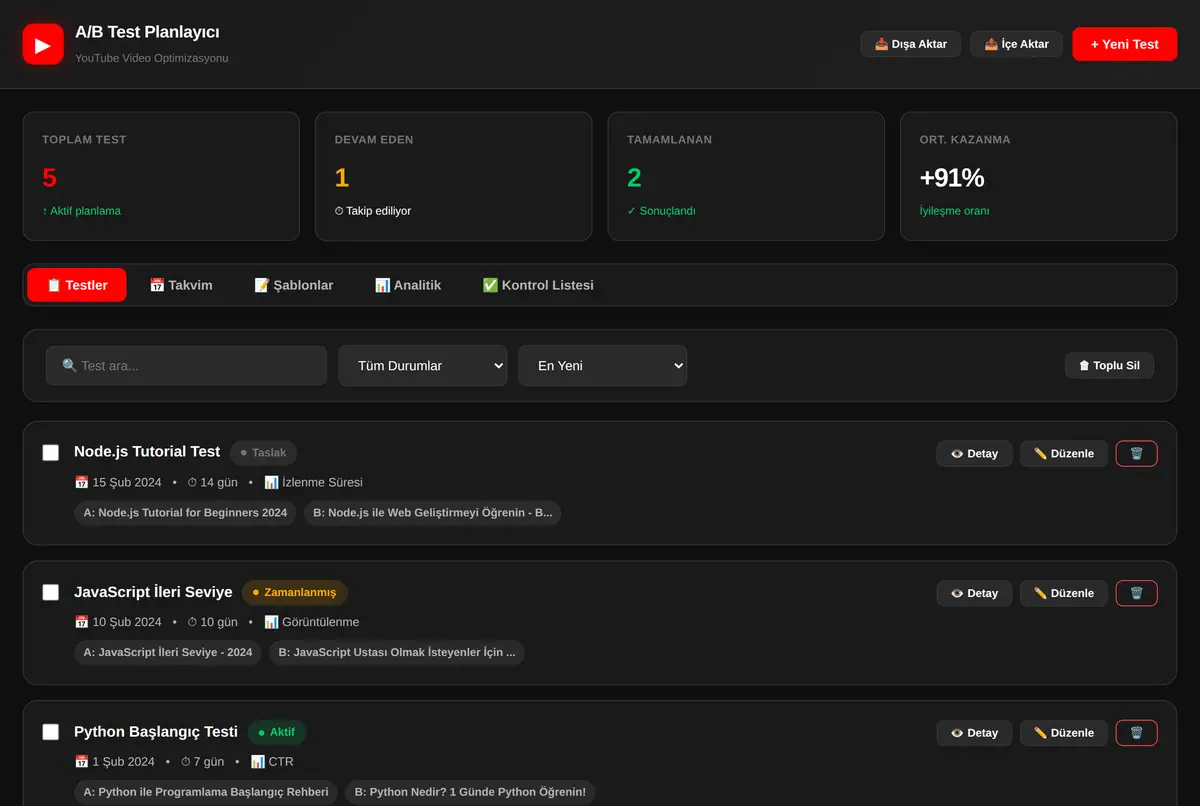The width and height of the screenshot is (1200, 806).
Task: Click the İçe Aktar import button
Action: (x=1017, y=44)
